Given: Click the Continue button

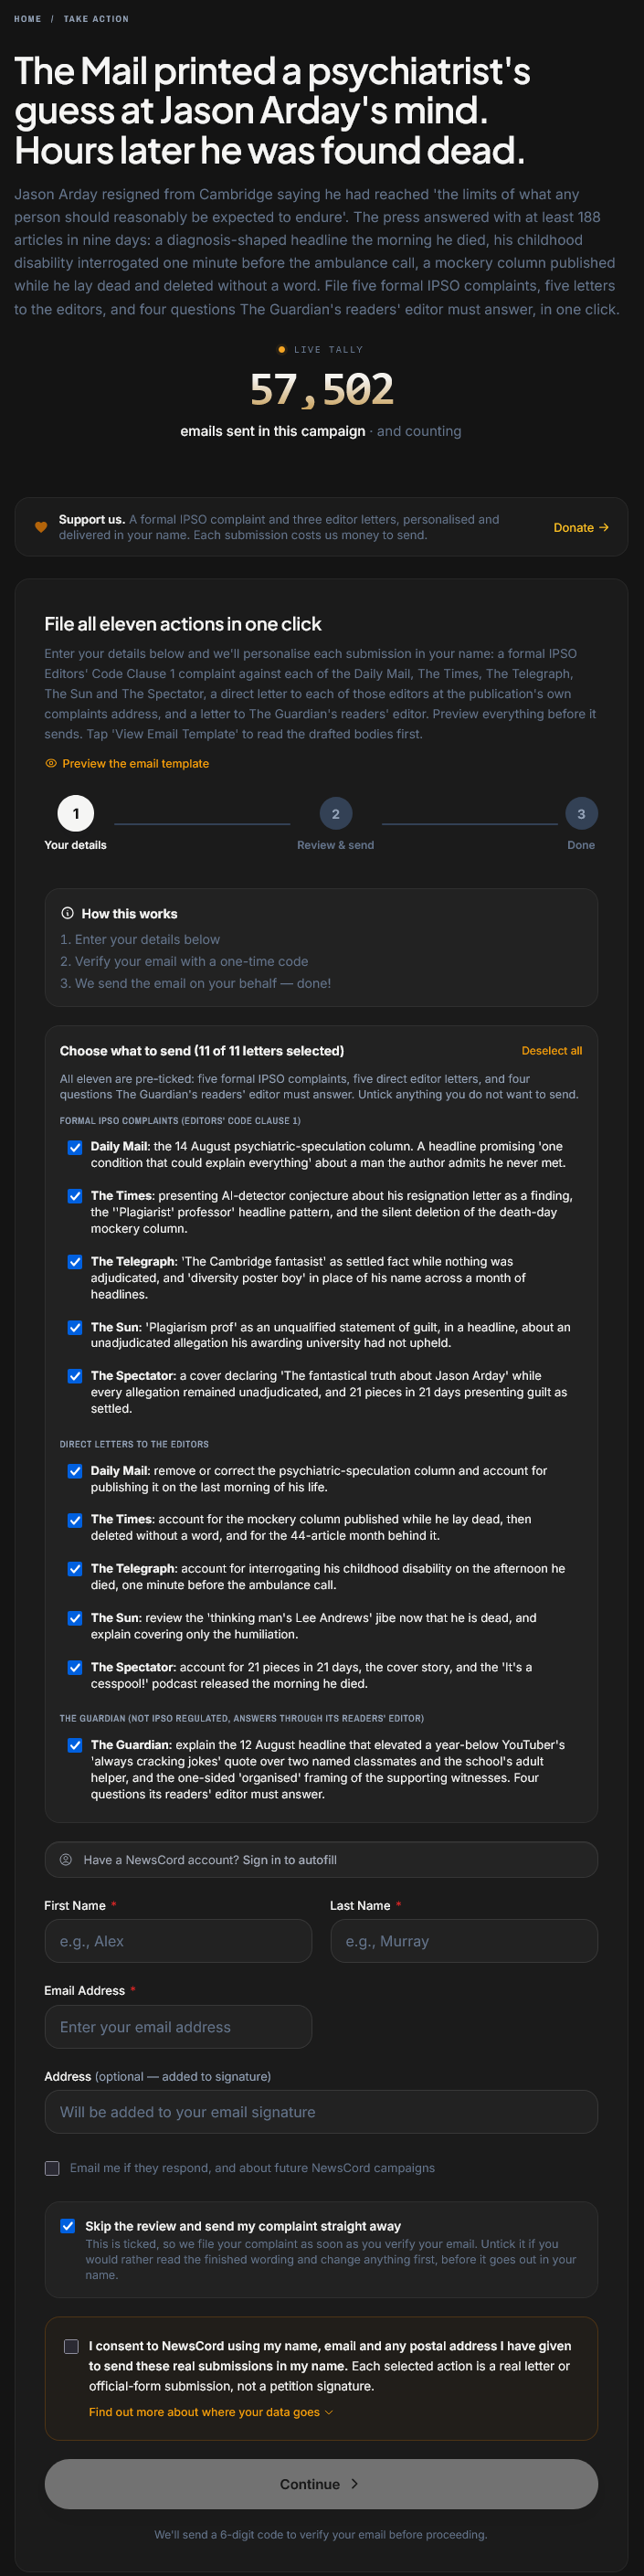Looking at the screenshot, I should pos(321,2484).
